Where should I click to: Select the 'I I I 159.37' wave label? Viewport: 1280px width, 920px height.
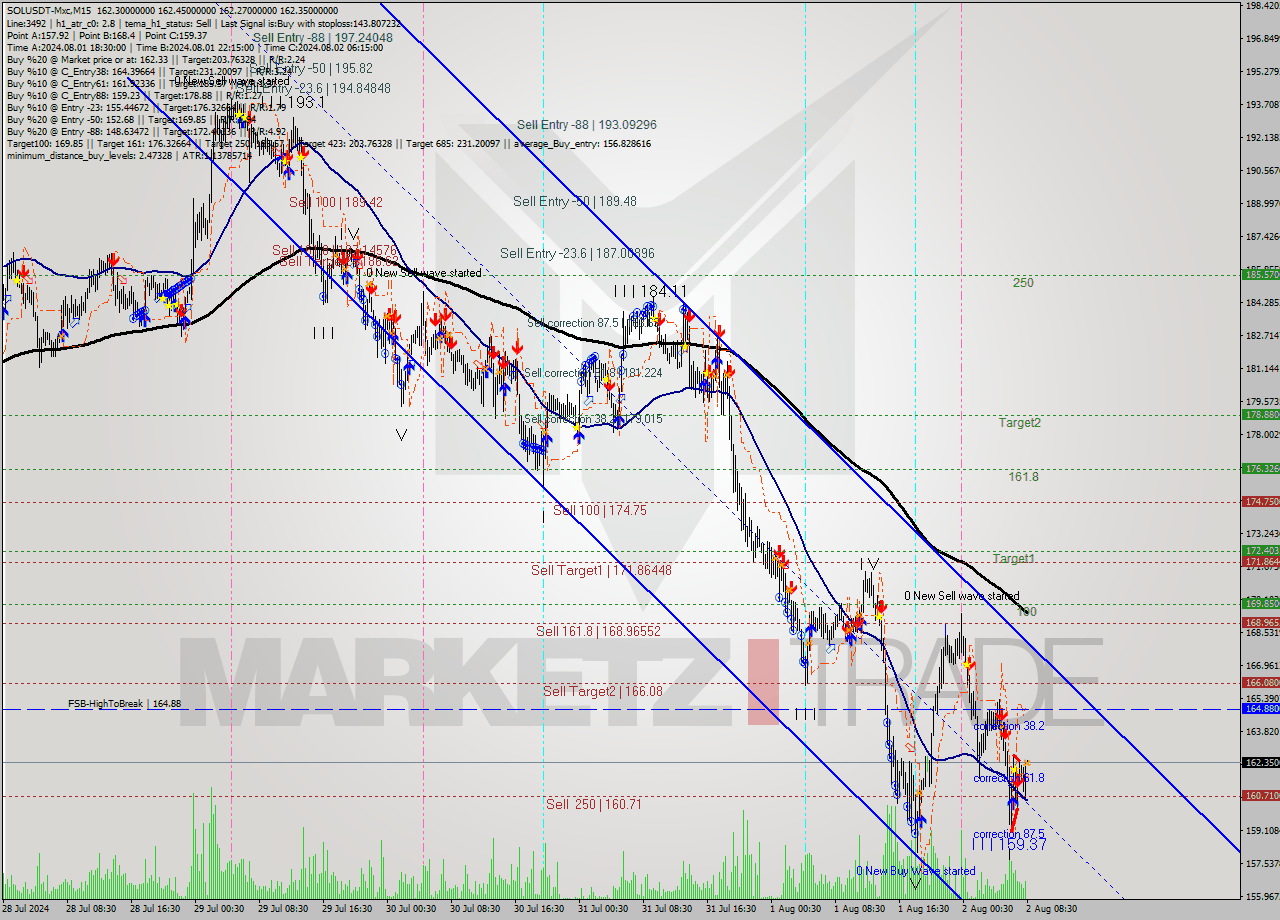tap(1009, 845)
